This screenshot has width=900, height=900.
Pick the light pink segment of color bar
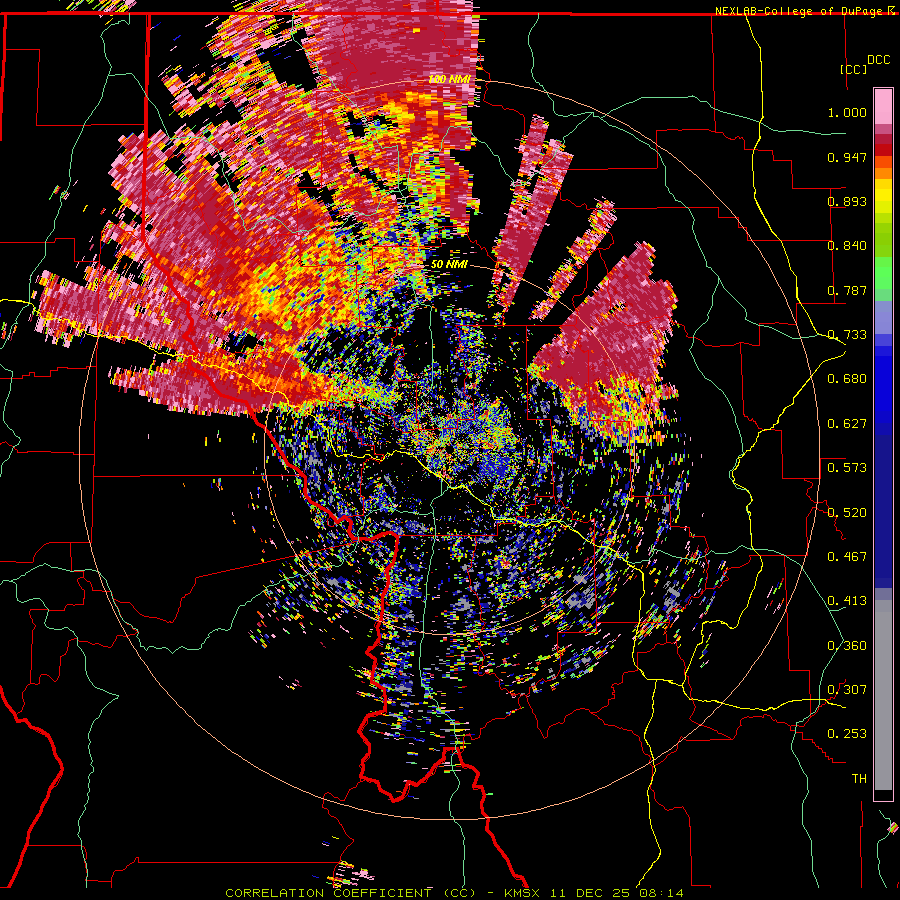pos(883,107)
